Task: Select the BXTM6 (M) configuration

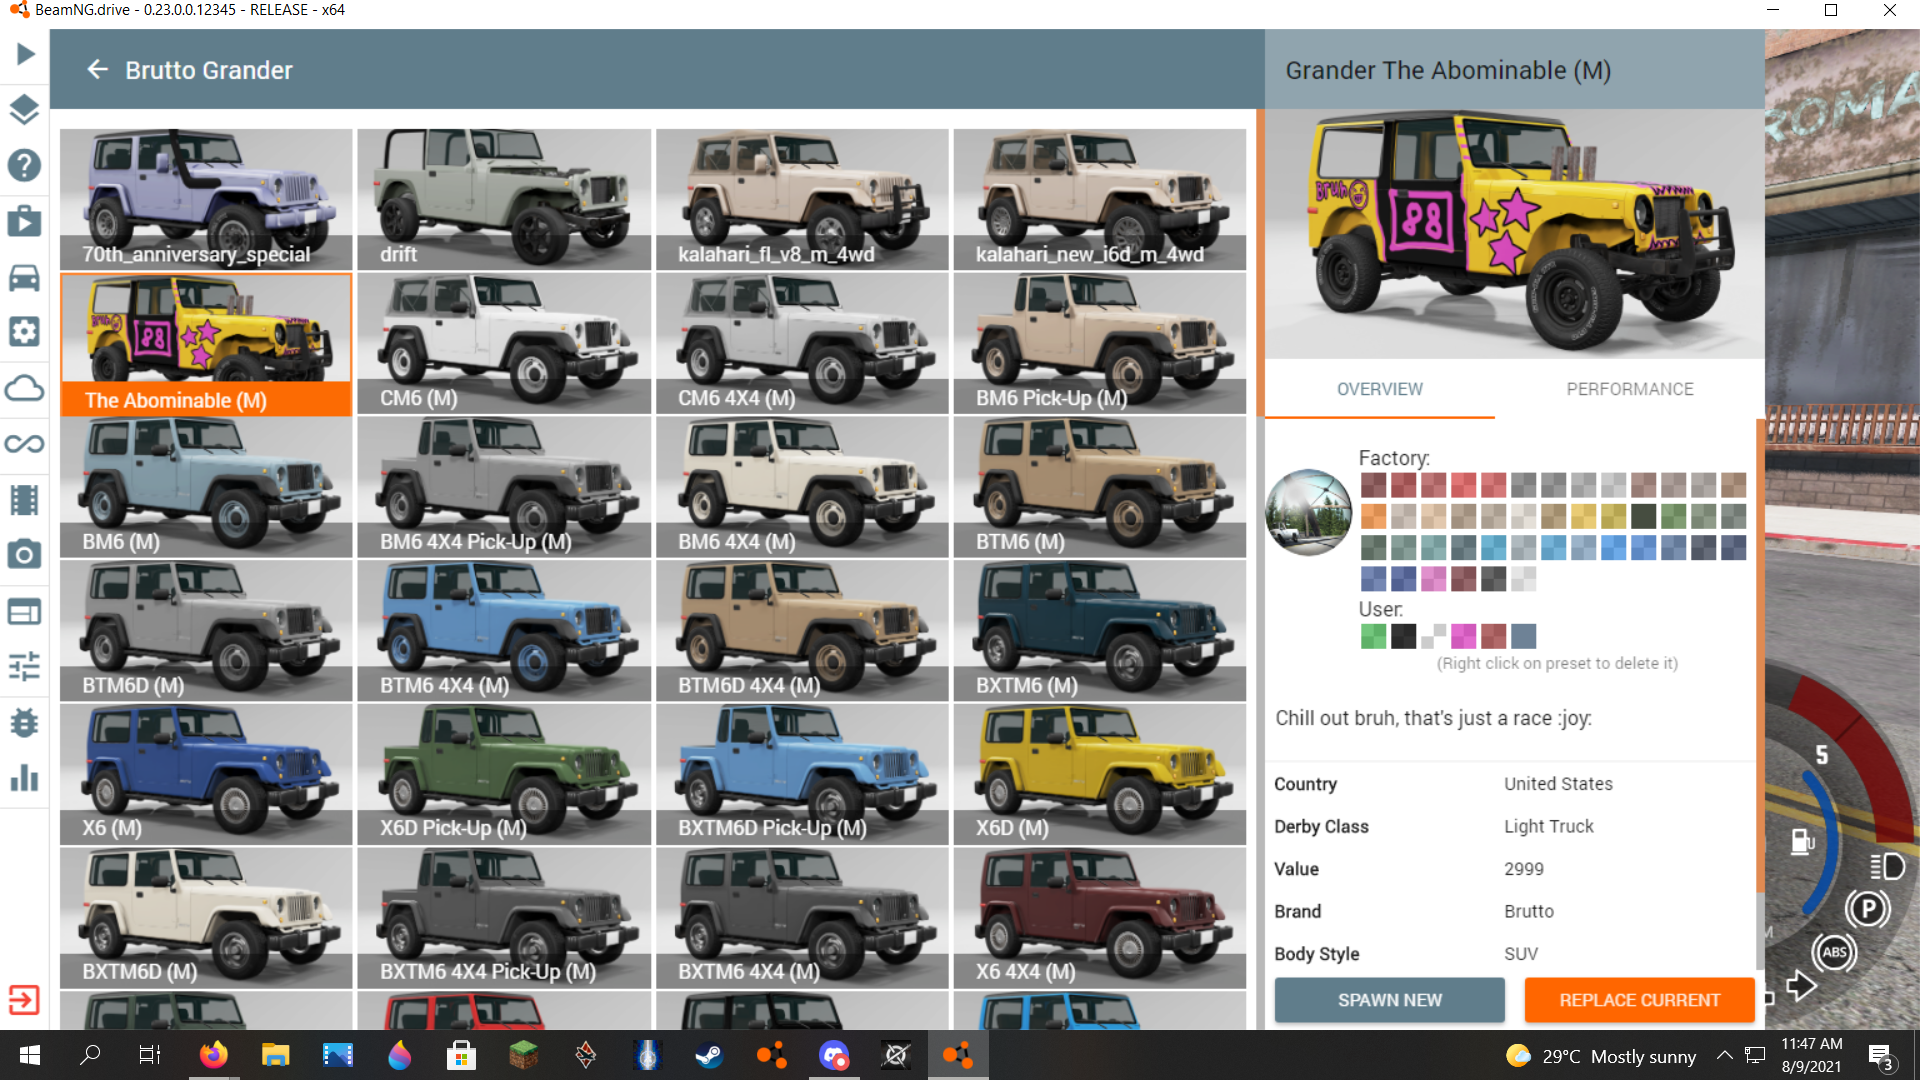Action: point(1100,630)
